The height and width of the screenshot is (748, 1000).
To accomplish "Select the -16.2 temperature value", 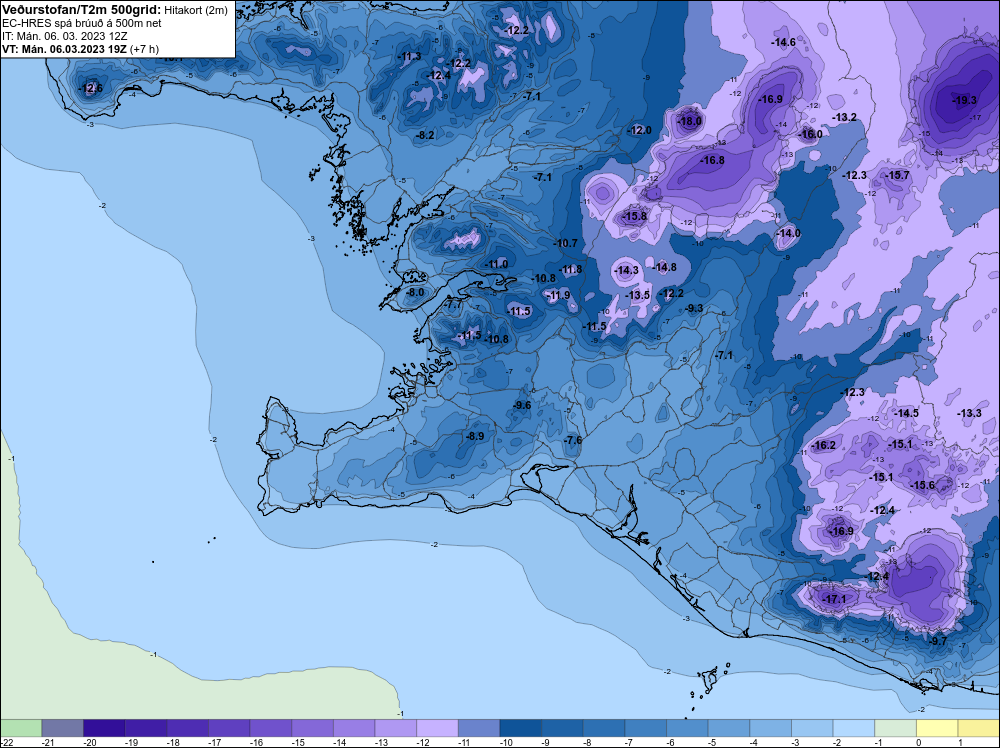I will click(824, 445).
